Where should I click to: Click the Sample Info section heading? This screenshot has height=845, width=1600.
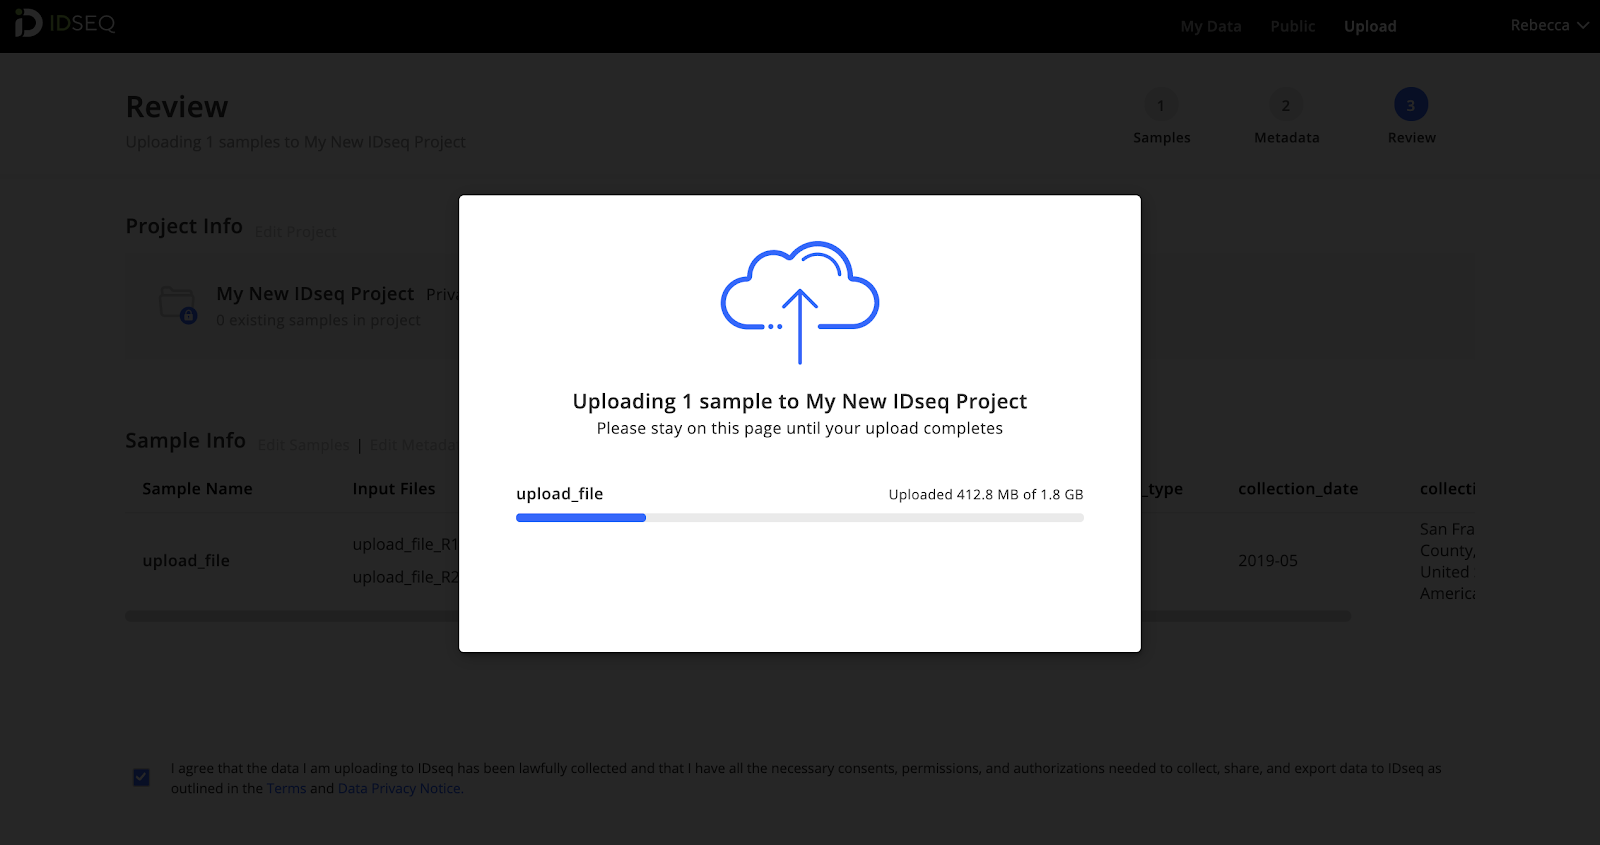(x=185, y=440)
